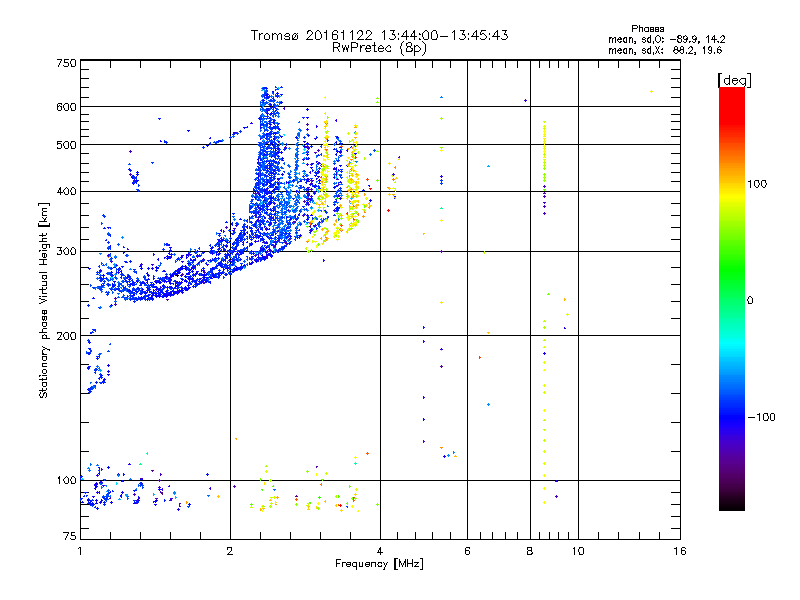Viewport: 800px width, 600px height.
Task: Click the plot title "Tromsø 20161122 13:44:00-13:45:43"
Action: 379,35
